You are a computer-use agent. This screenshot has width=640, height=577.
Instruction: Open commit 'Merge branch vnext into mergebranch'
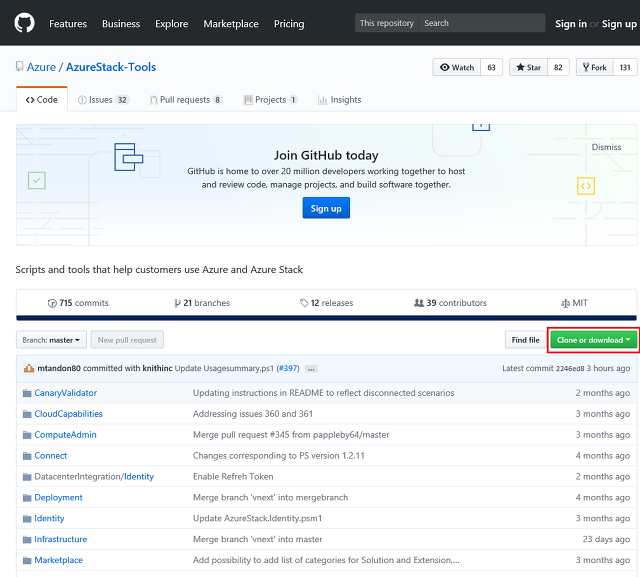coord(270,497)
